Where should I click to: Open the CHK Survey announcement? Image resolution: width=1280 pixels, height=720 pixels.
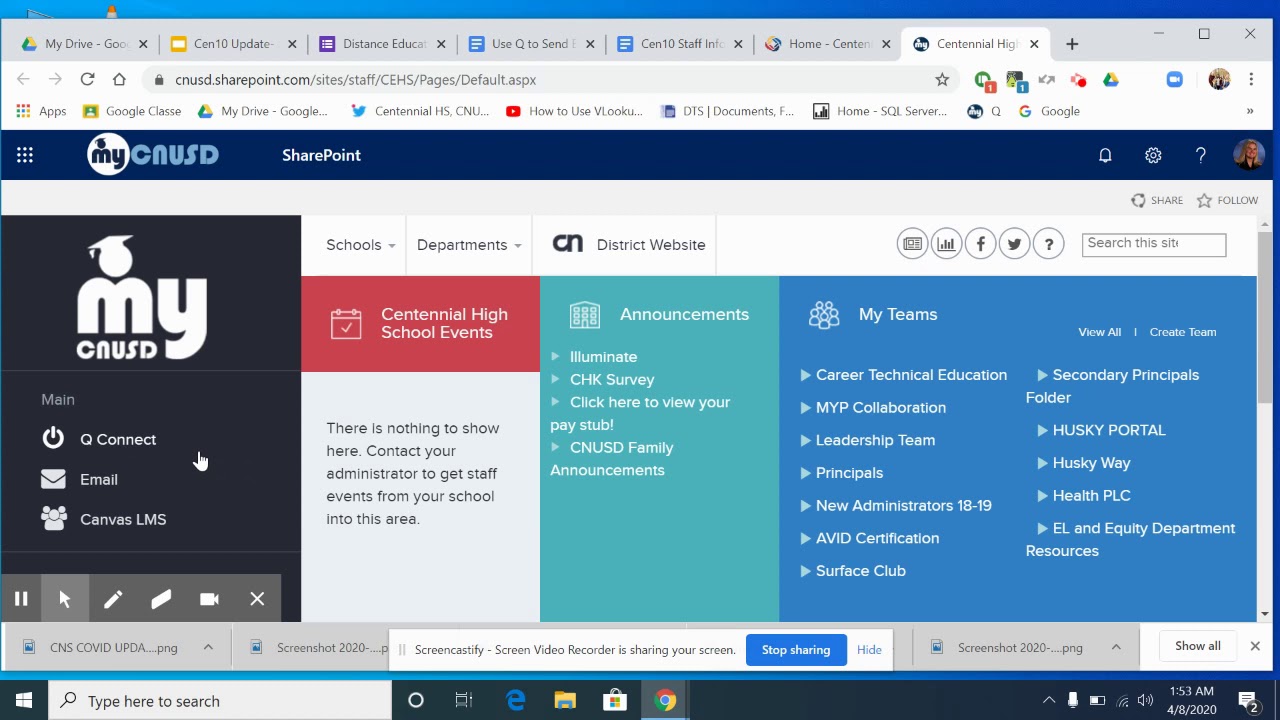(612, 380)
